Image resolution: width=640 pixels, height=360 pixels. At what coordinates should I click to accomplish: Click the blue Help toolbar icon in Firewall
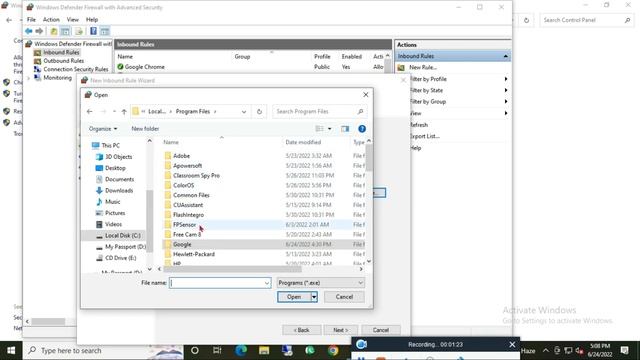[x=93, y=31]
